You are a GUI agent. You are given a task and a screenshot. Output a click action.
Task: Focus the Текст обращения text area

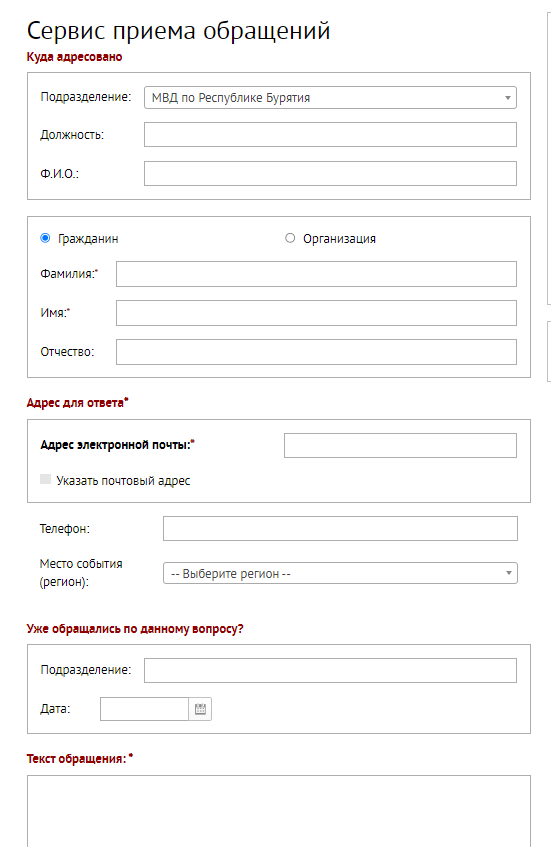279,811
